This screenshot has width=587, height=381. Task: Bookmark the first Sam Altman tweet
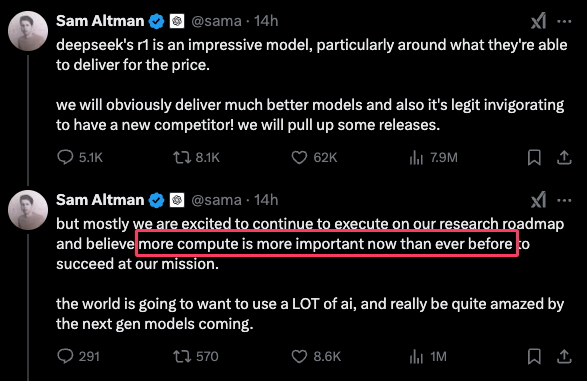534,158
